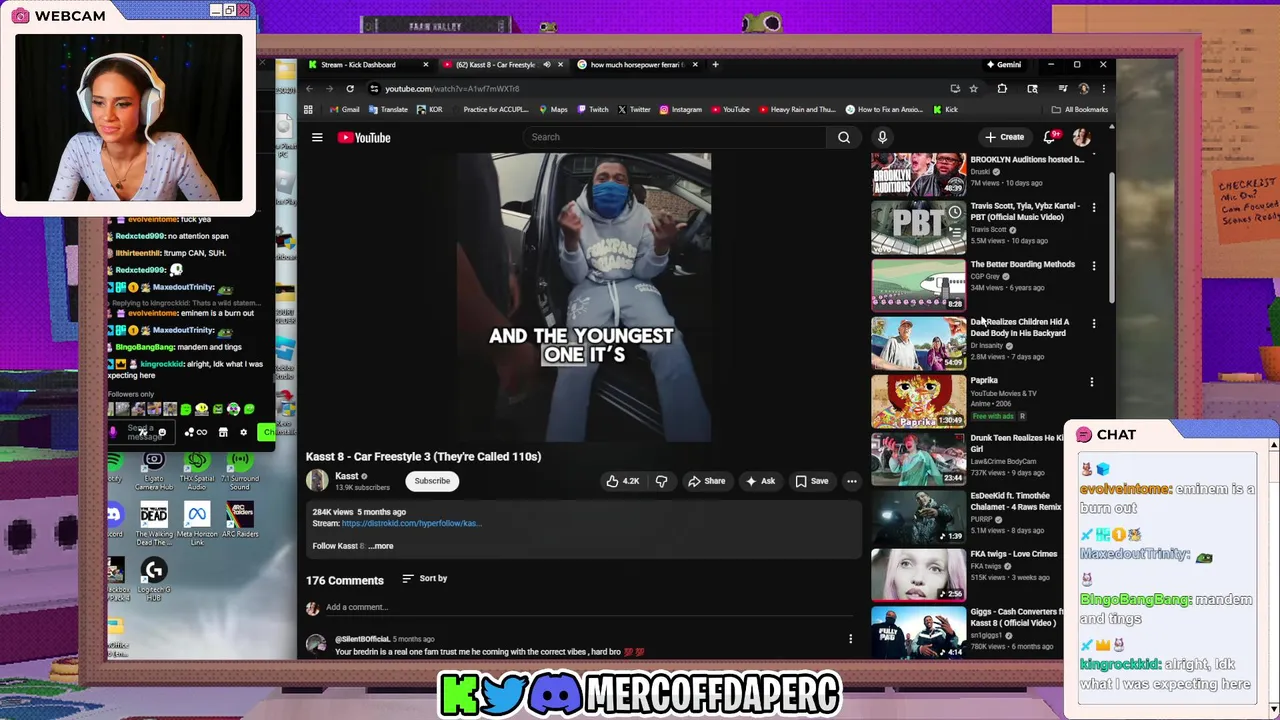Open the apps grid in bookmarks bar

(x=308, y=109)
